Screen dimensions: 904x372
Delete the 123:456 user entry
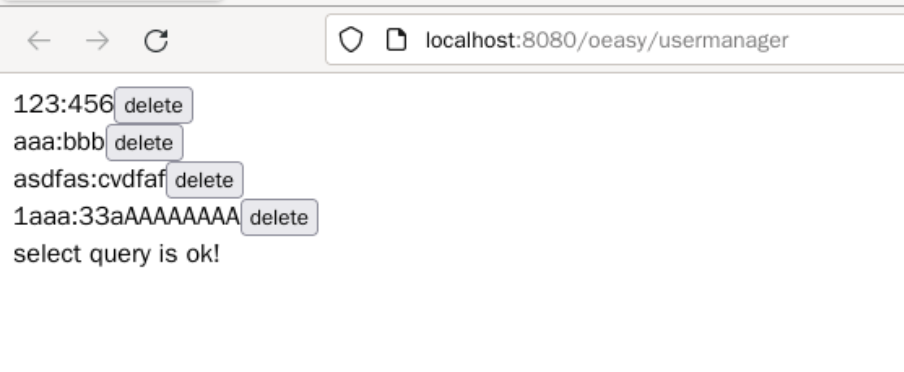153,106
